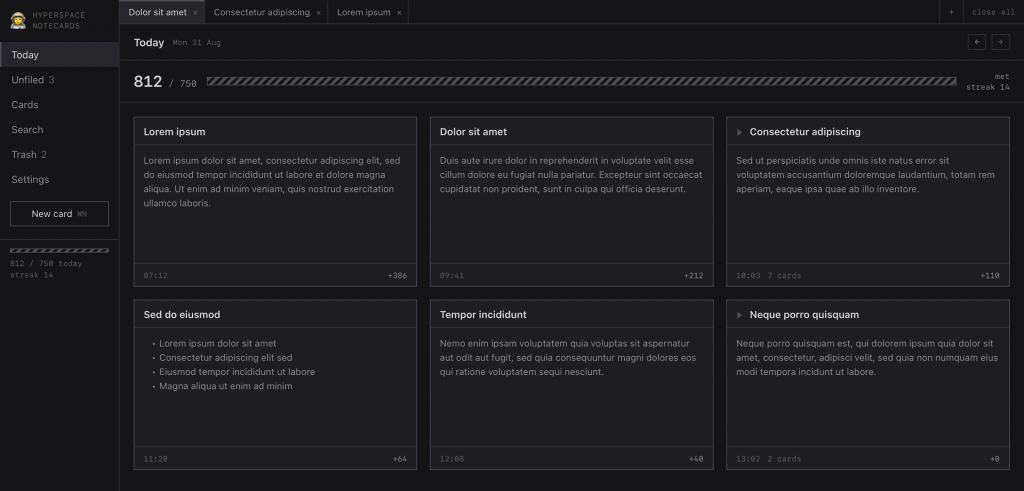Image resolution: width=1024 pixels, height=491 pixels.
Task: Expand the Neque porro quisquam card stack
Action: pos(740,315)
